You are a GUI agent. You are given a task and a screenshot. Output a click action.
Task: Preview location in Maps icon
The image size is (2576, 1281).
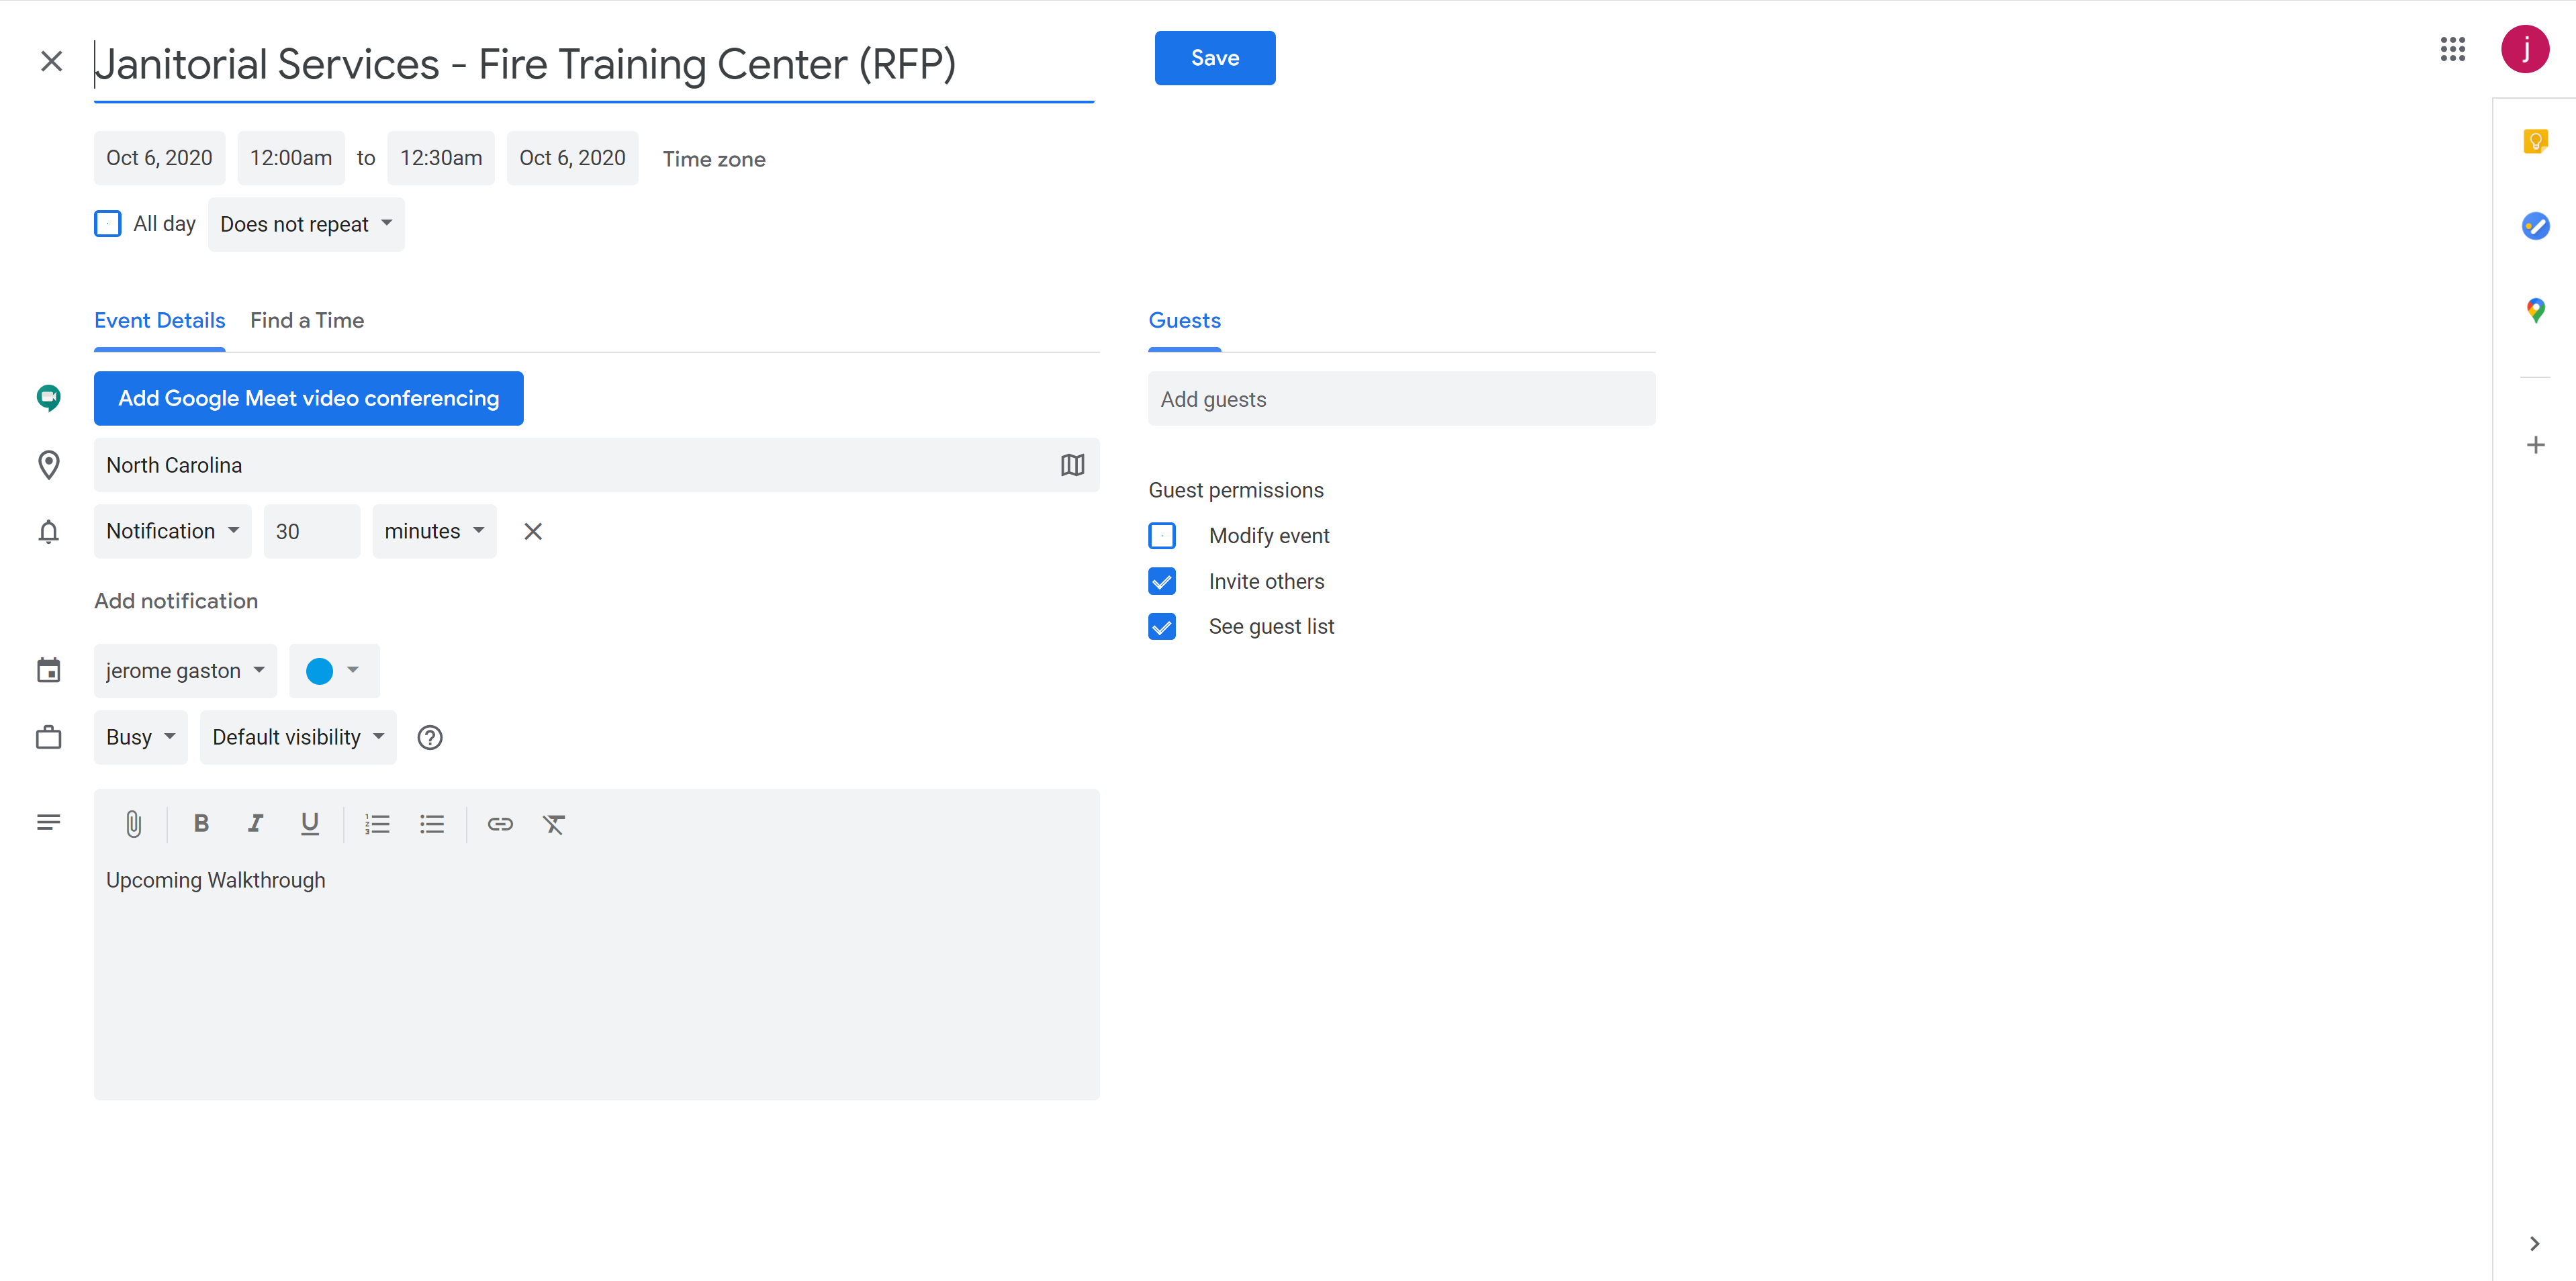click(1072, 465)
